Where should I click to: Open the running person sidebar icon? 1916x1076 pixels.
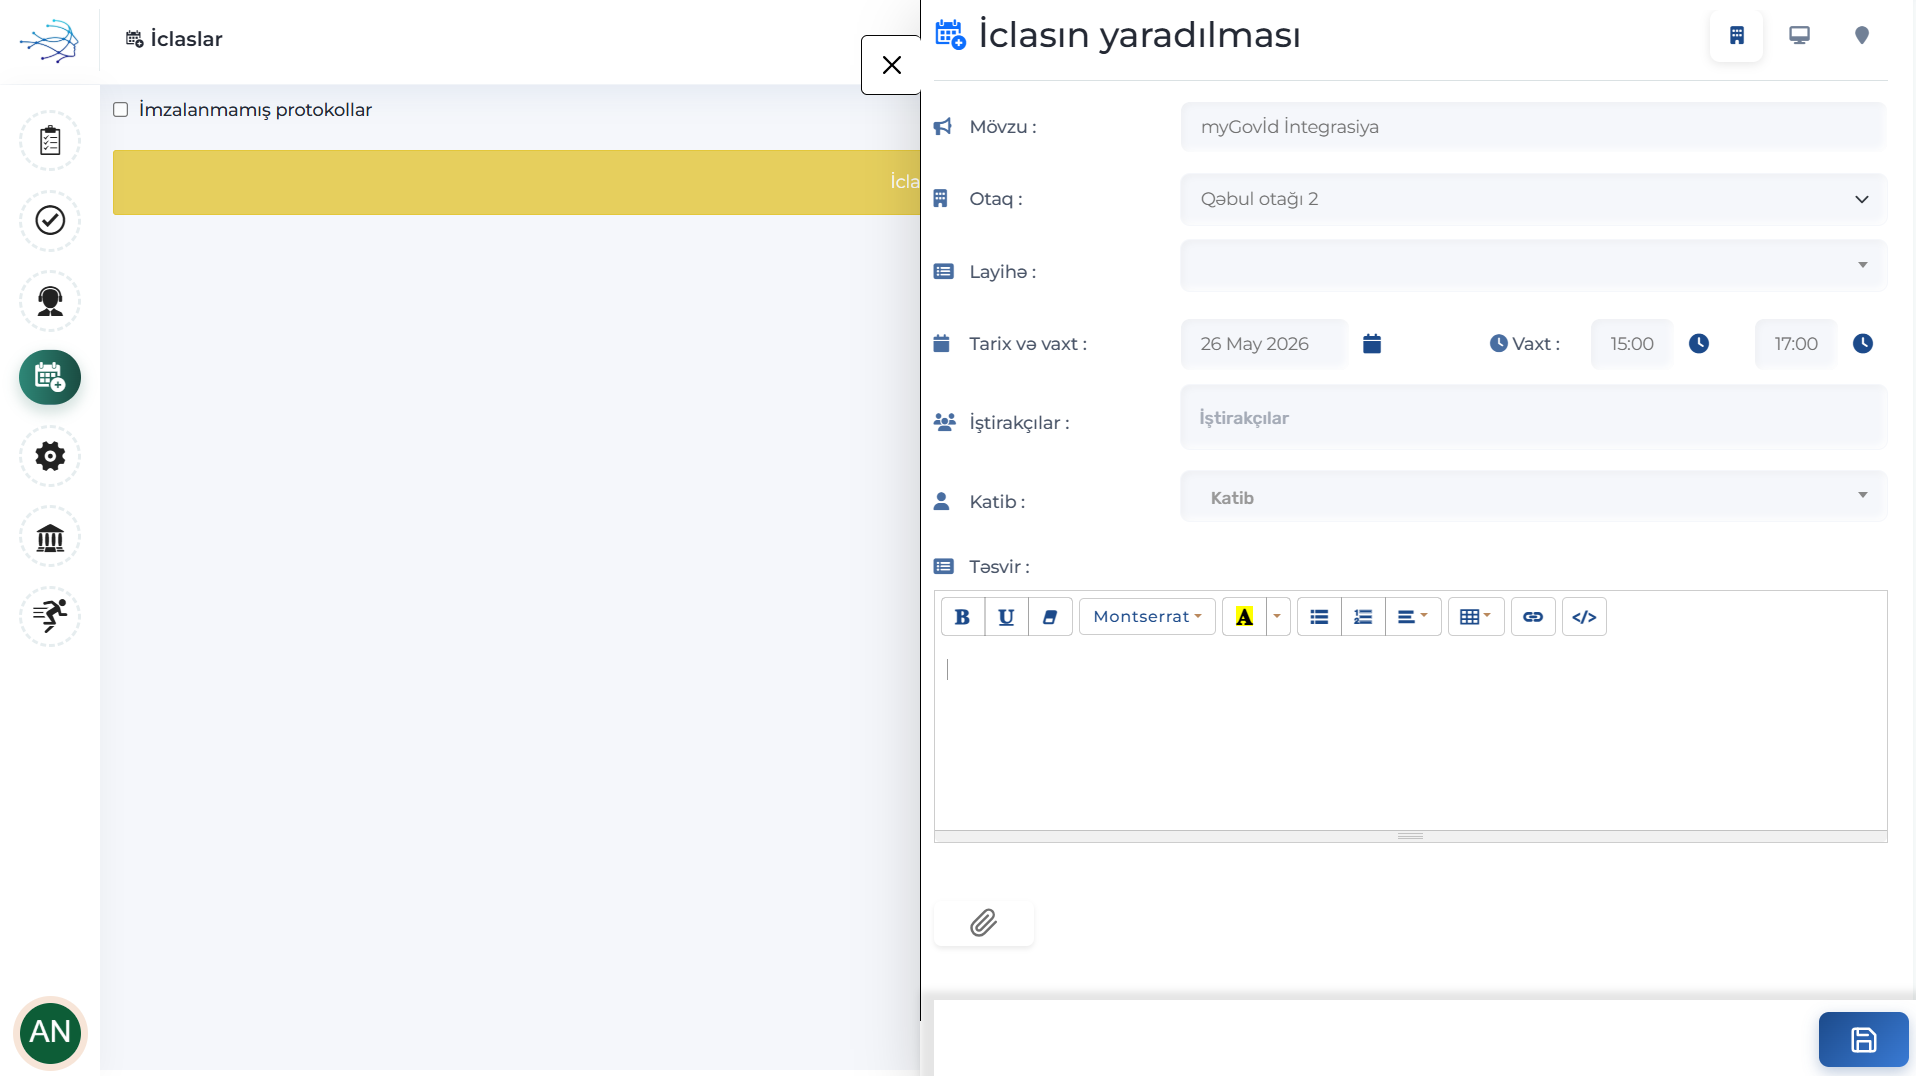pos(50,616)
